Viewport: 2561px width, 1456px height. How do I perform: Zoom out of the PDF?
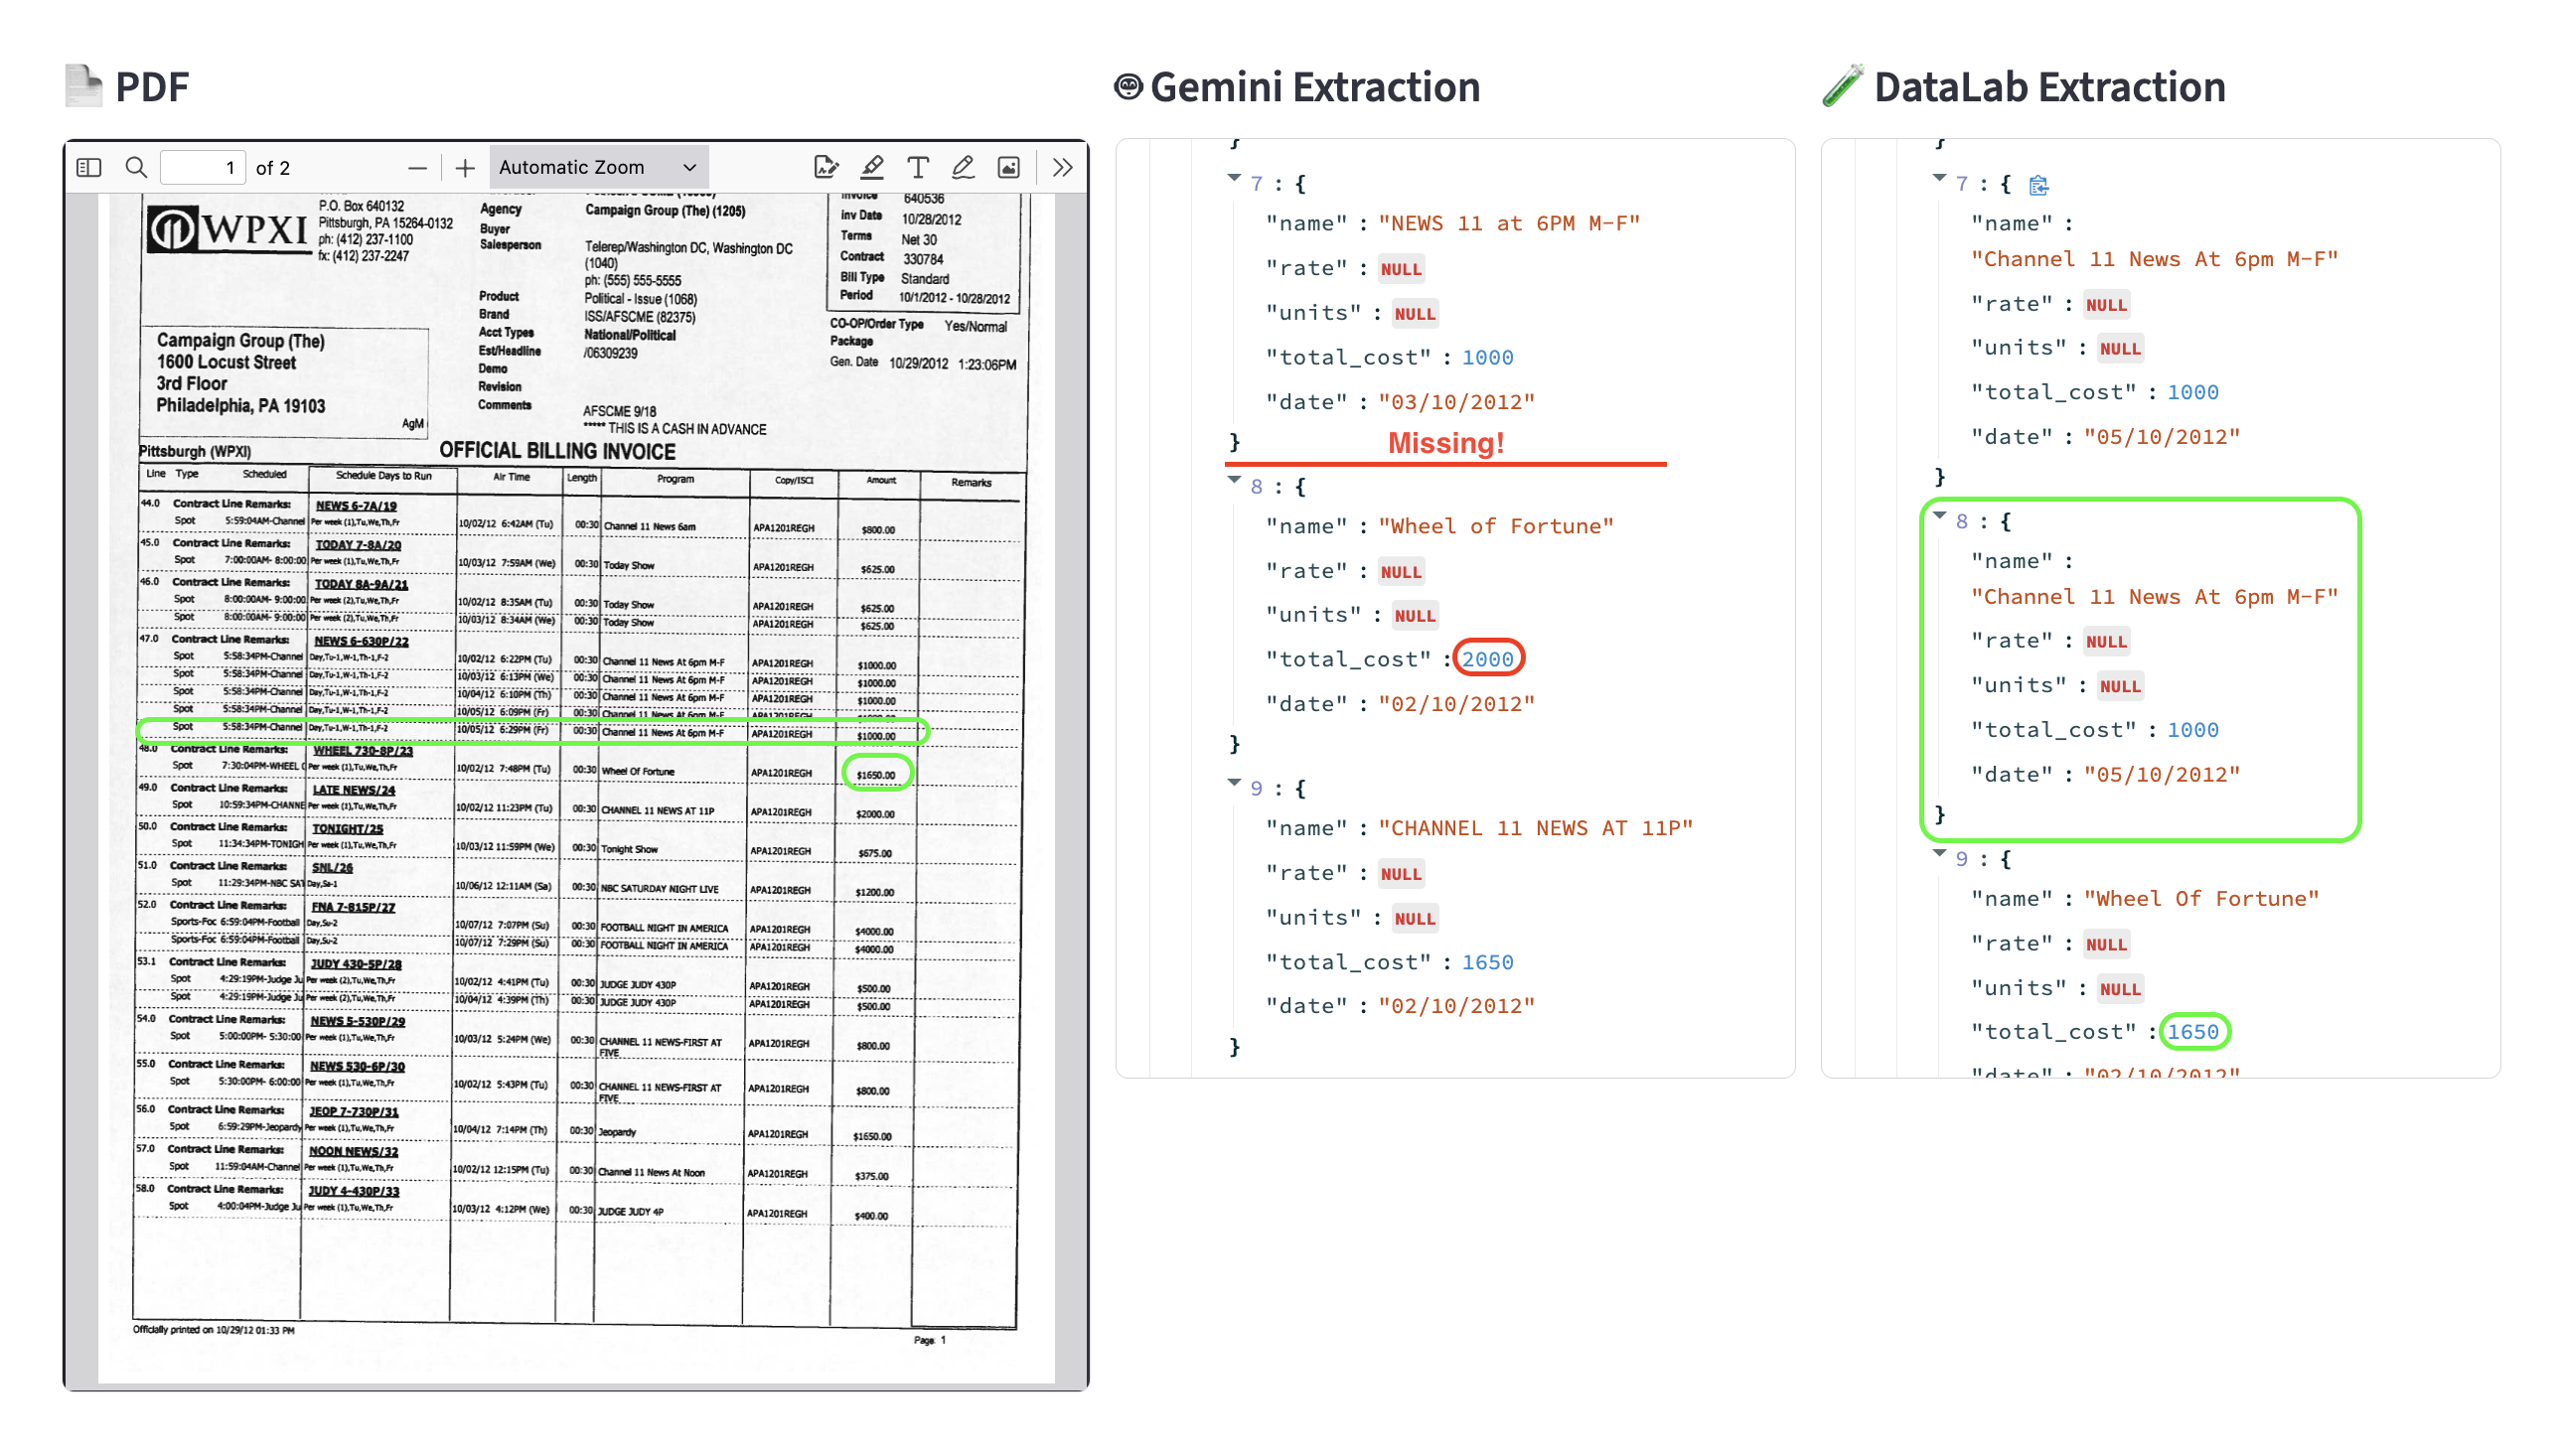click(417, 168)
